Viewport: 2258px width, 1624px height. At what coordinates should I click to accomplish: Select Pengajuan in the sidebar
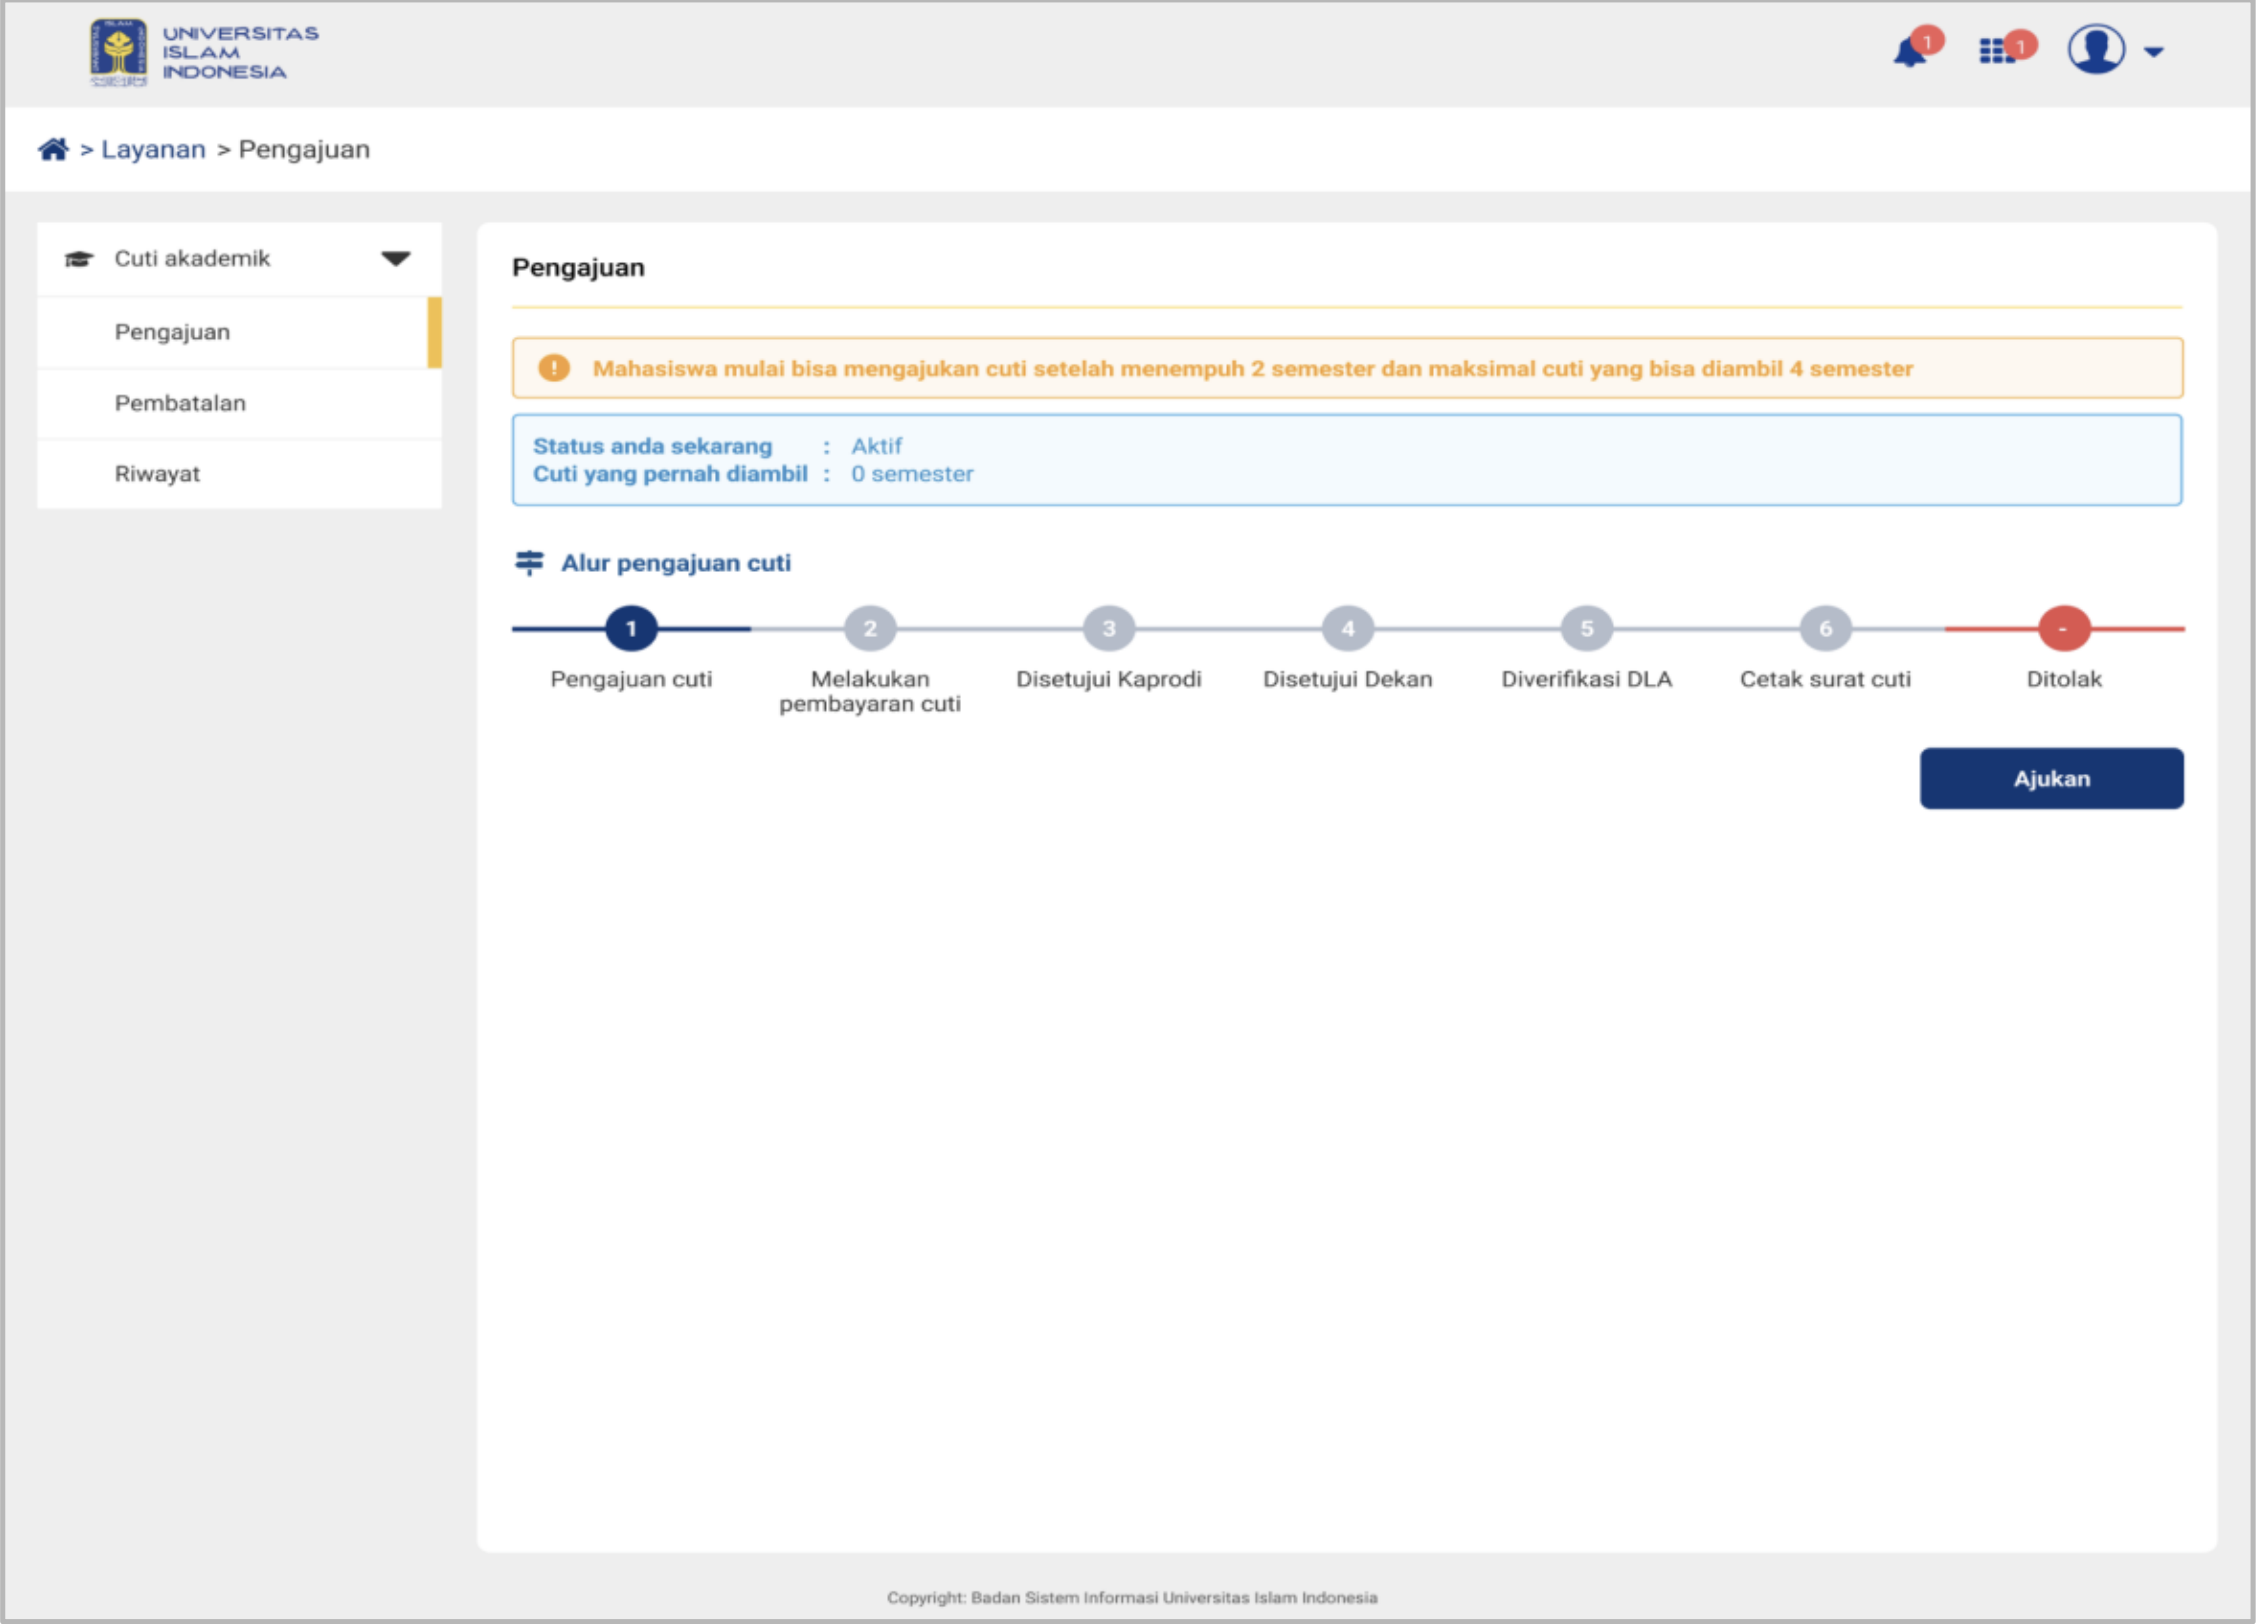pos(172,332)
